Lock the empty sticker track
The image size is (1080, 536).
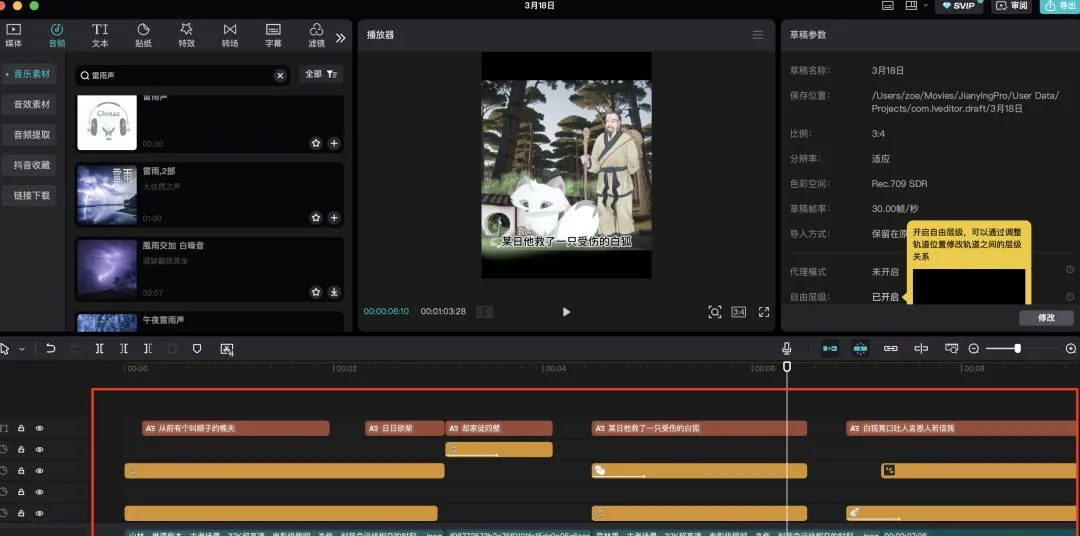point(21,492)
